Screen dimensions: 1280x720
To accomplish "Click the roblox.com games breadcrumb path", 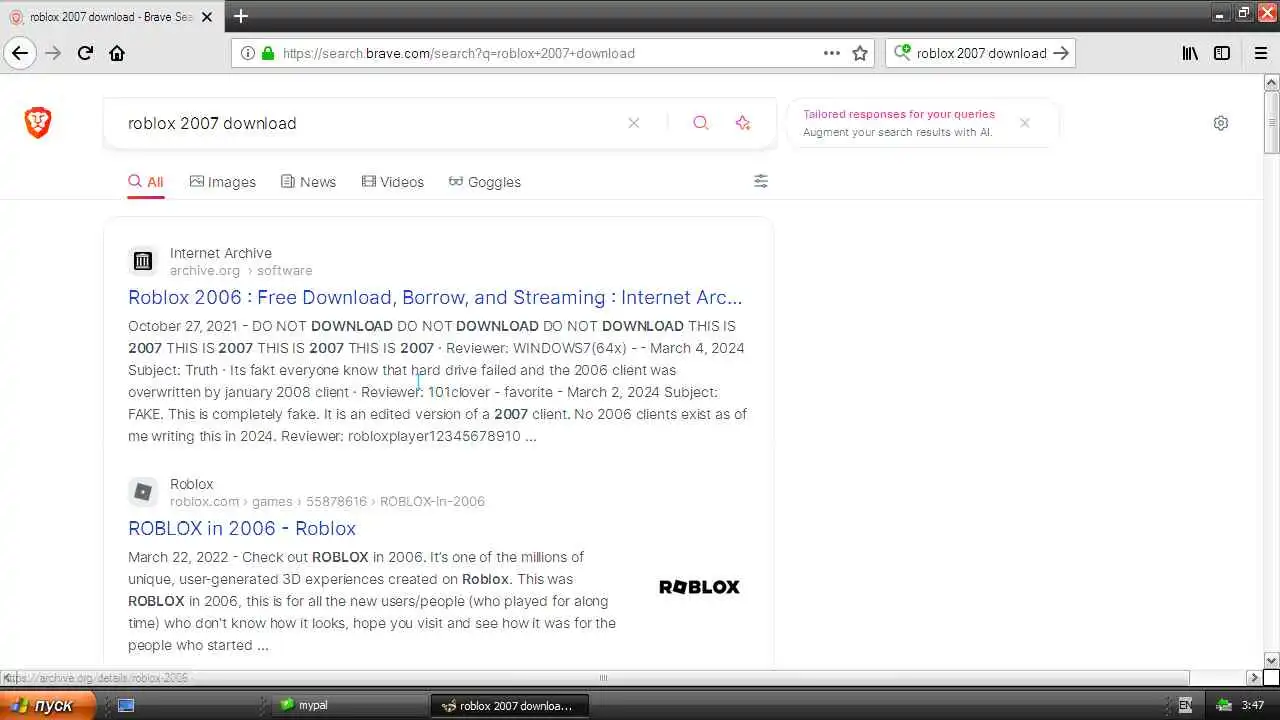I will pos(327,502).
